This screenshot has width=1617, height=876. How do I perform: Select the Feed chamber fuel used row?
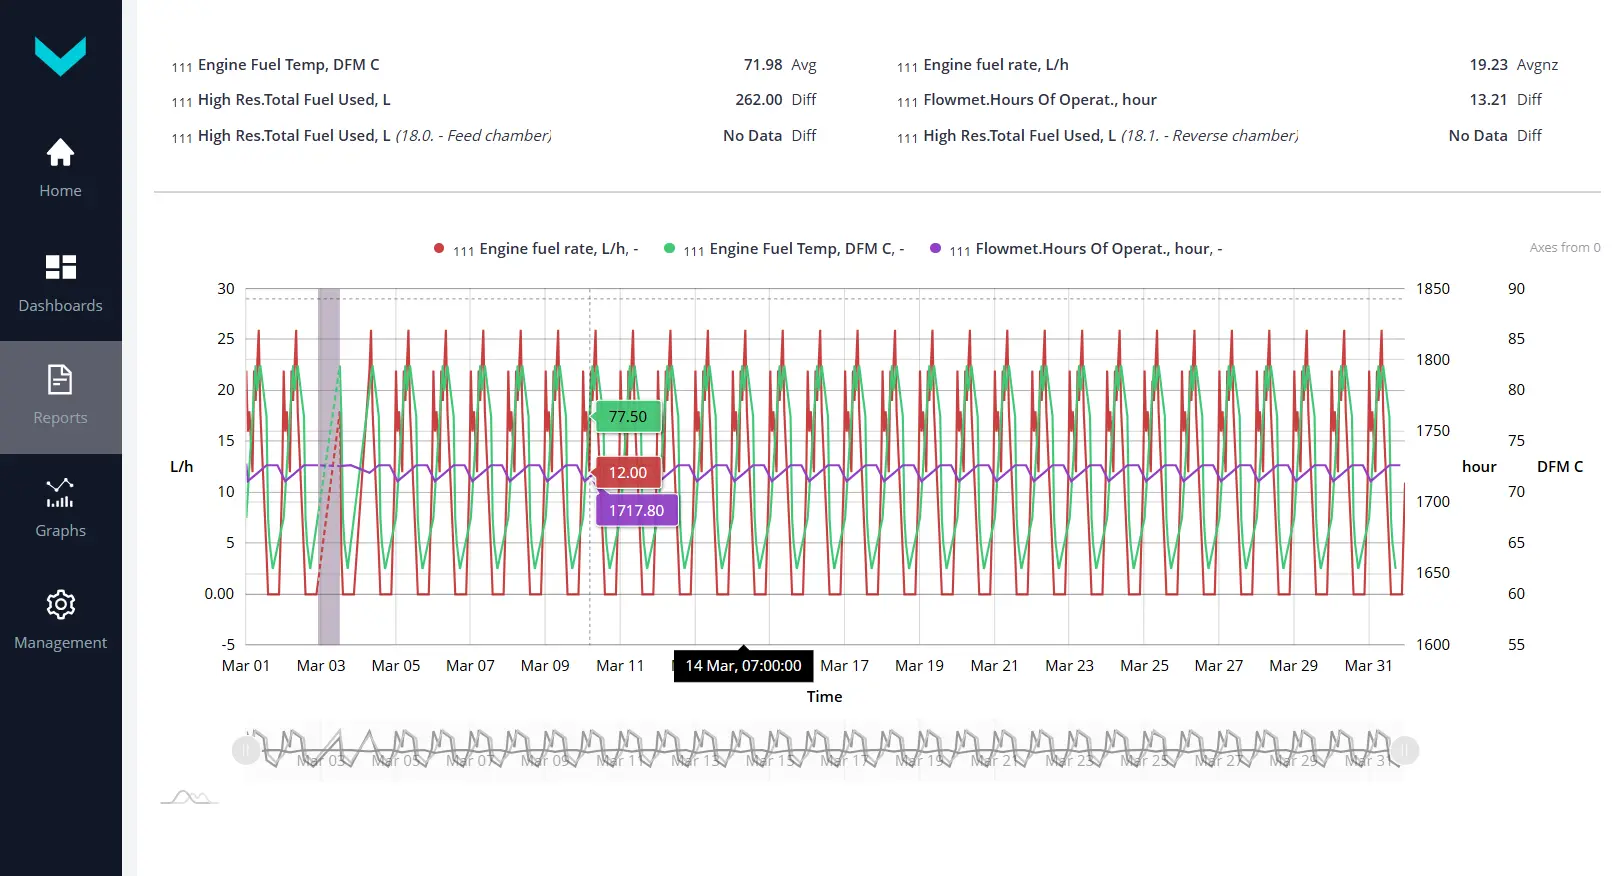tap(494, 136)
